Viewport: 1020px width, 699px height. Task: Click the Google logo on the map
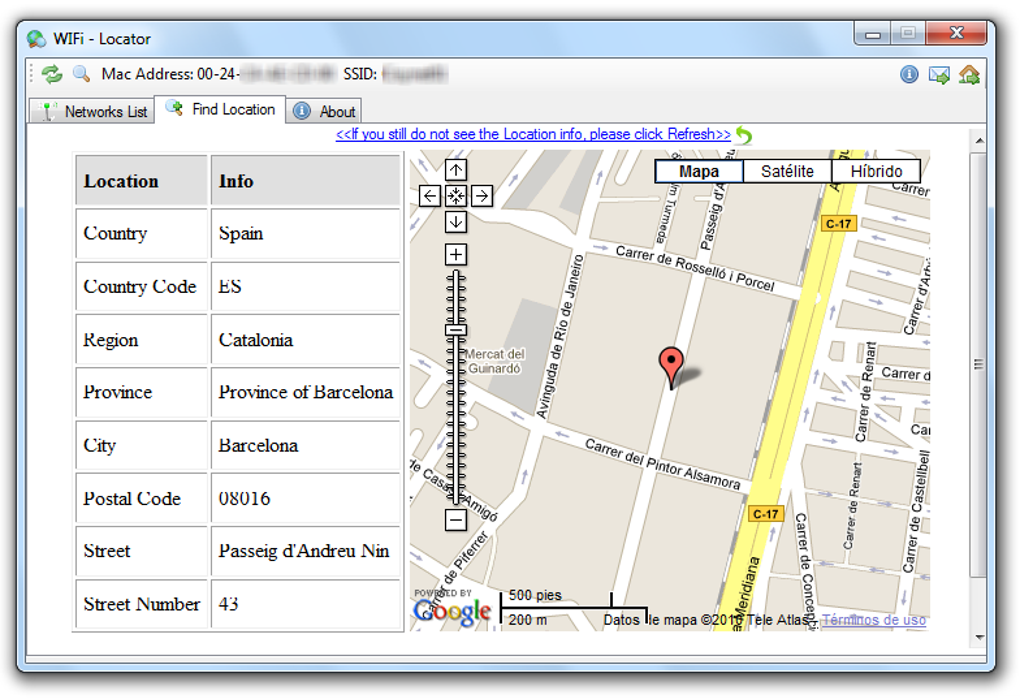click(452, 611)
